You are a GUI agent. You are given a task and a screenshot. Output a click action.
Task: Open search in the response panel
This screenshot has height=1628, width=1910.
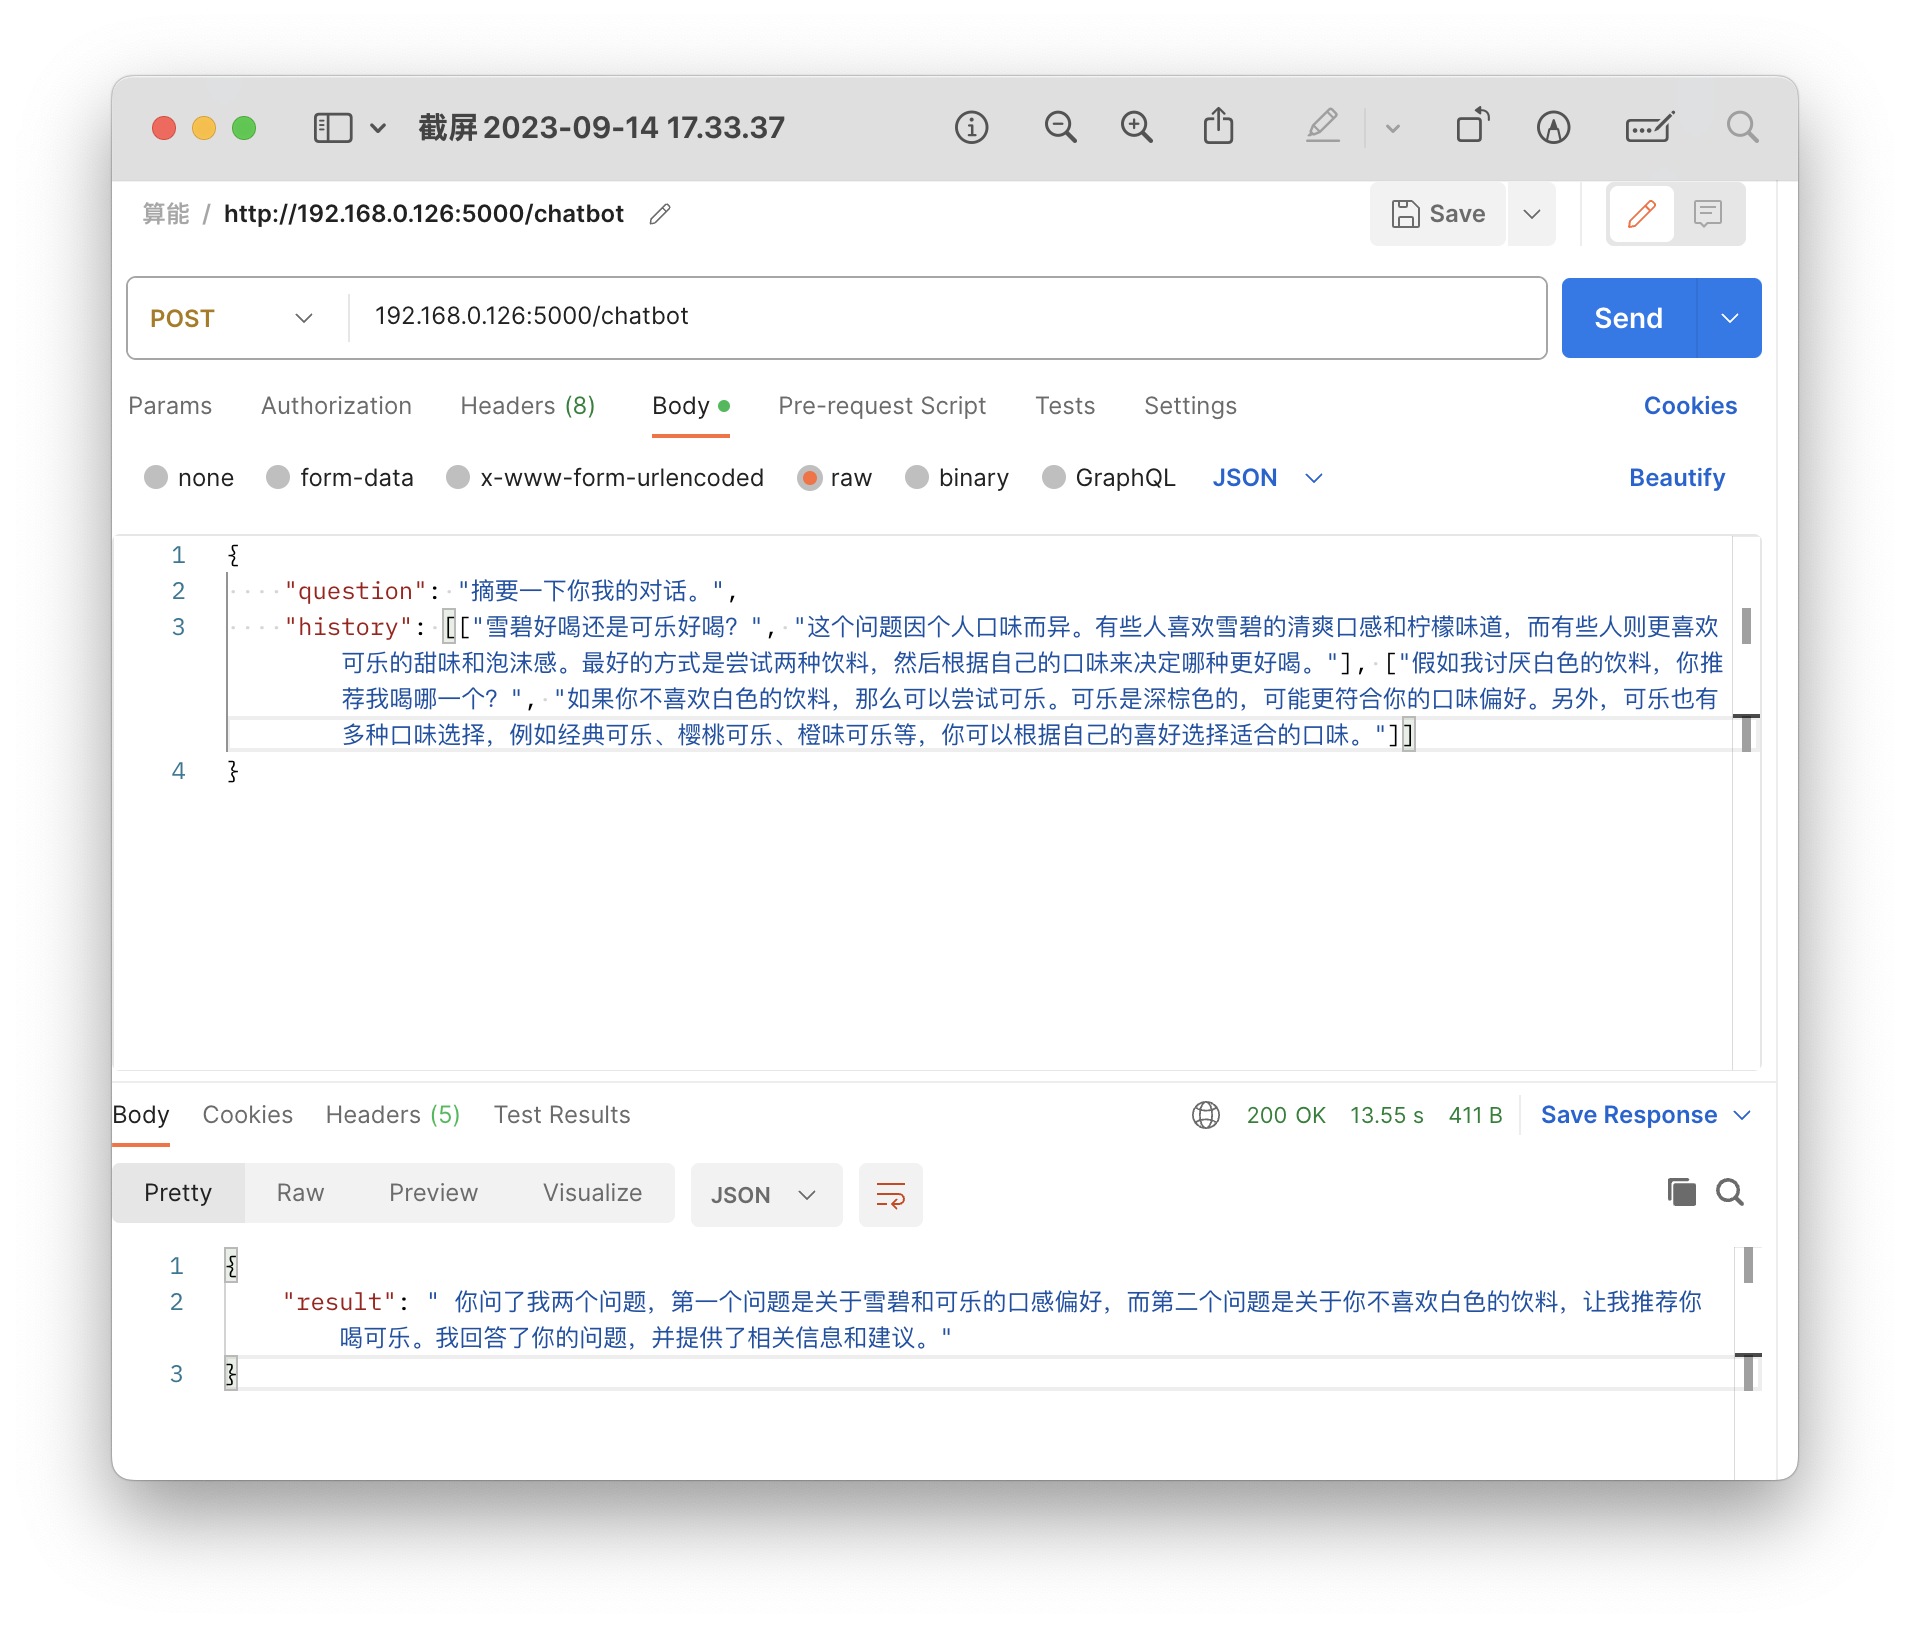pos(1730,1192)
